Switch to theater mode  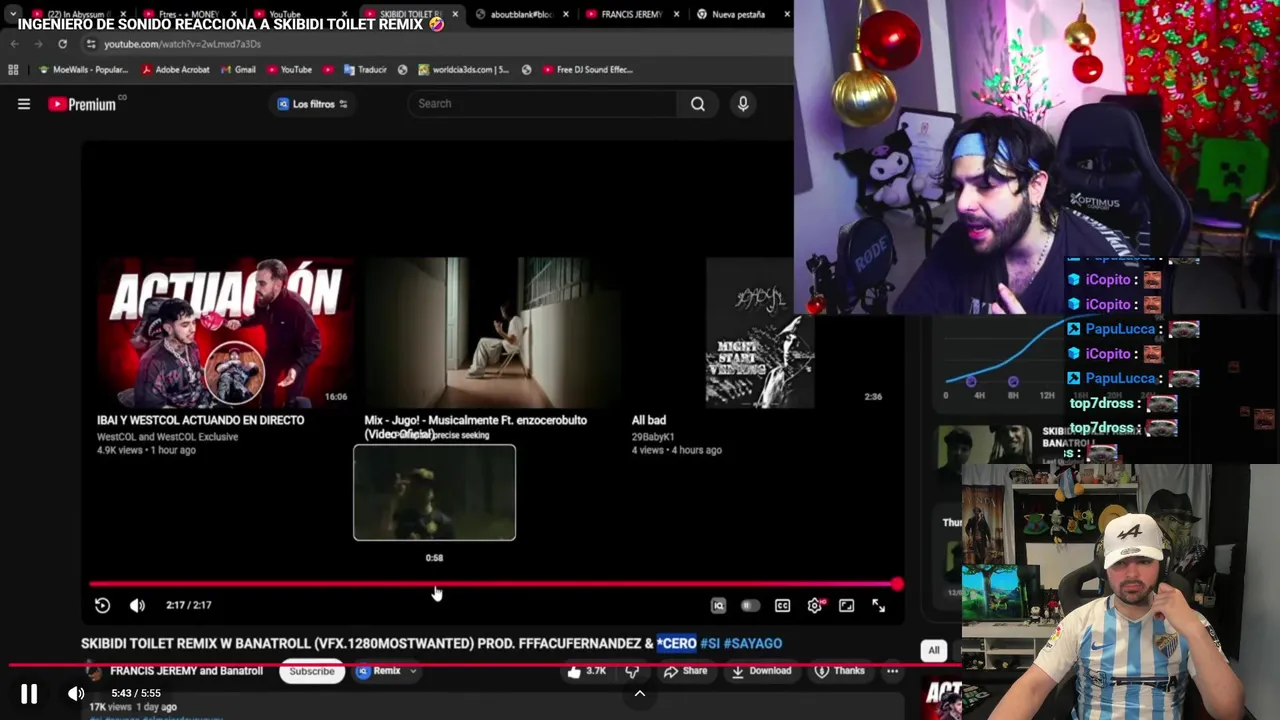coord(847,606)
